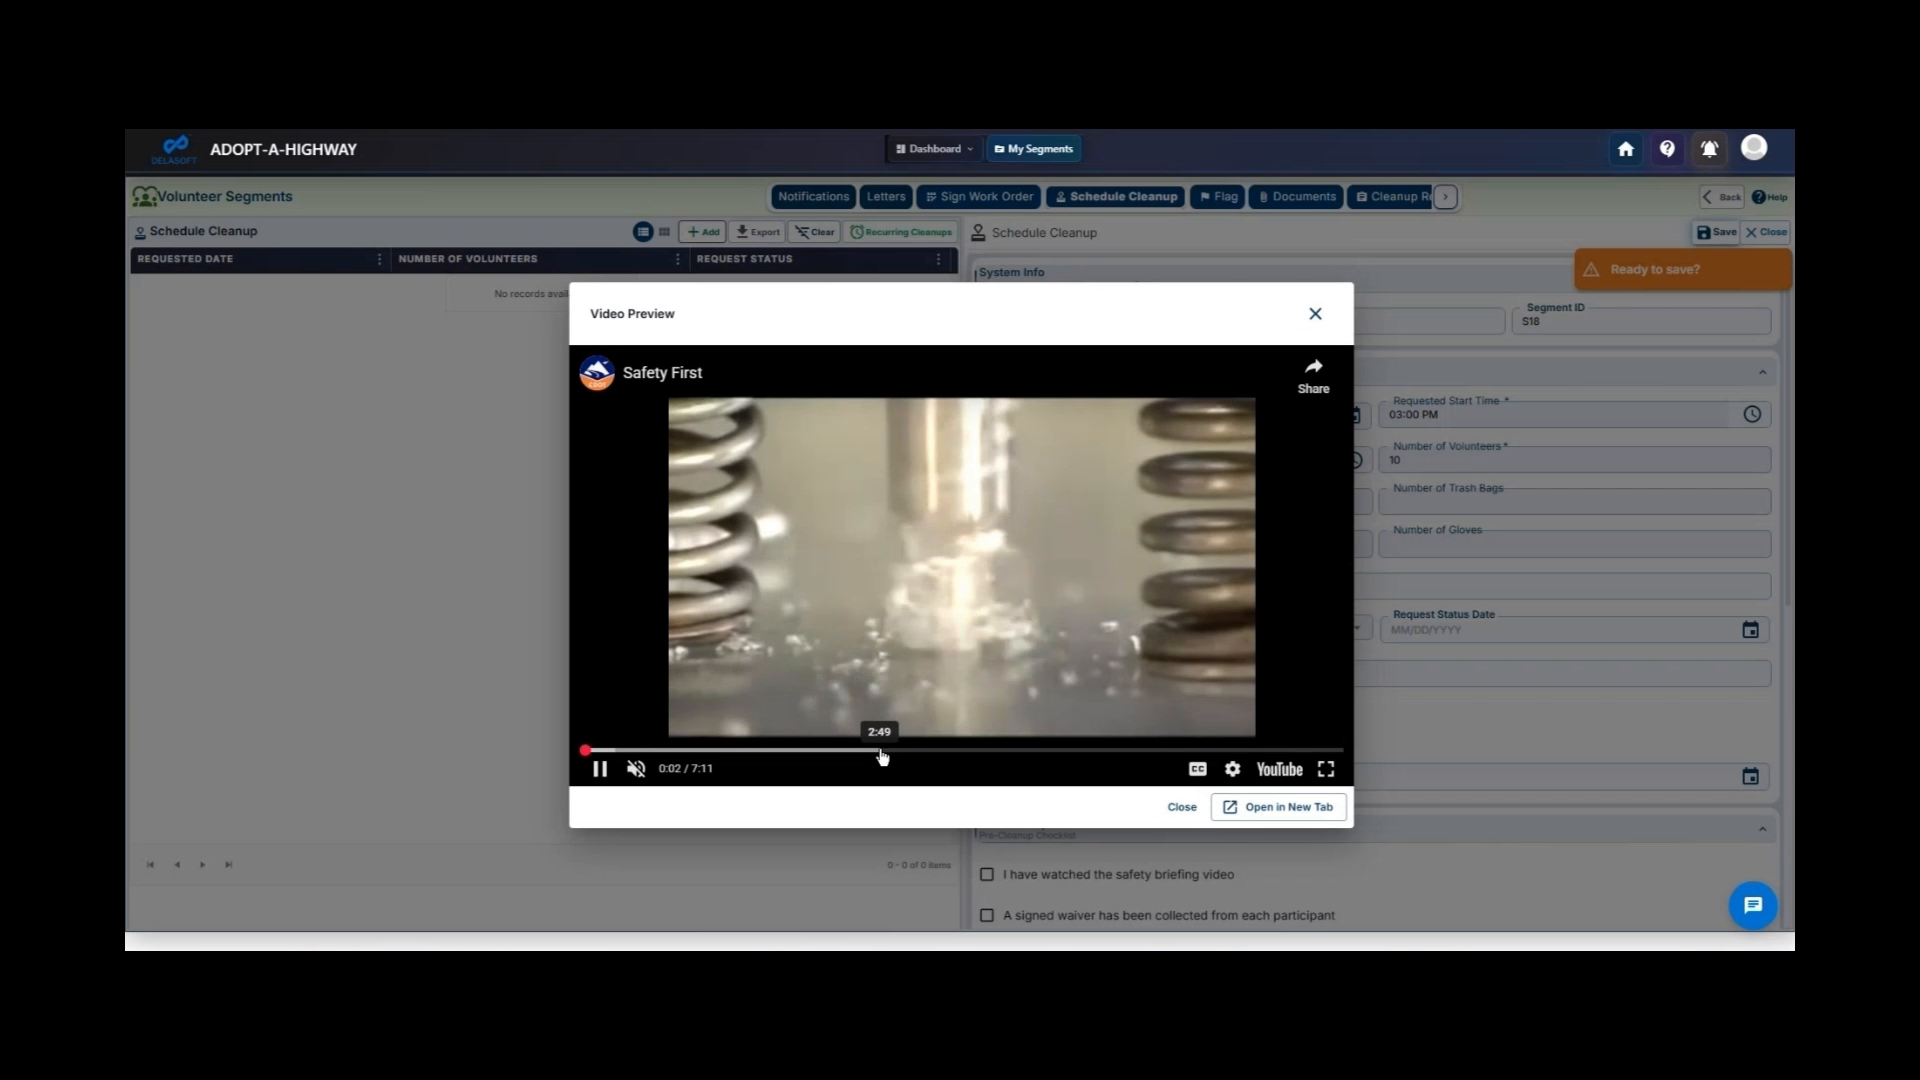Check the signed waiver collected checkbox
Screen dimensions: 1920x1080
coord(987,915)
